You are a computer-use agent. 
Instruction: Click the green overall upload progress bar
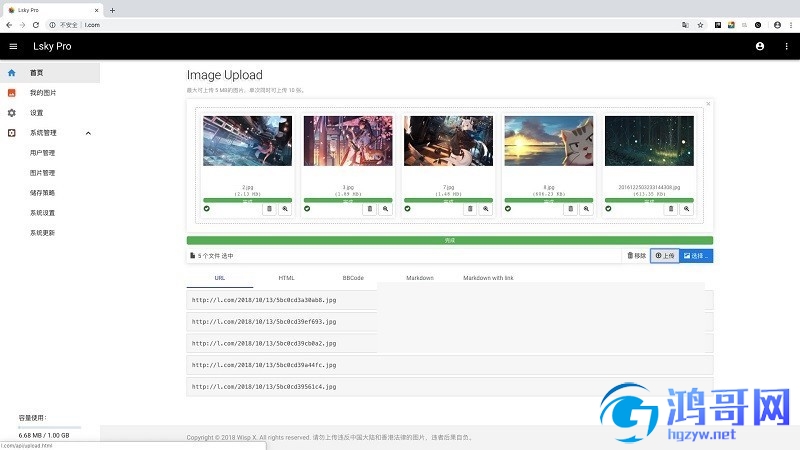[x=449, y=240]
